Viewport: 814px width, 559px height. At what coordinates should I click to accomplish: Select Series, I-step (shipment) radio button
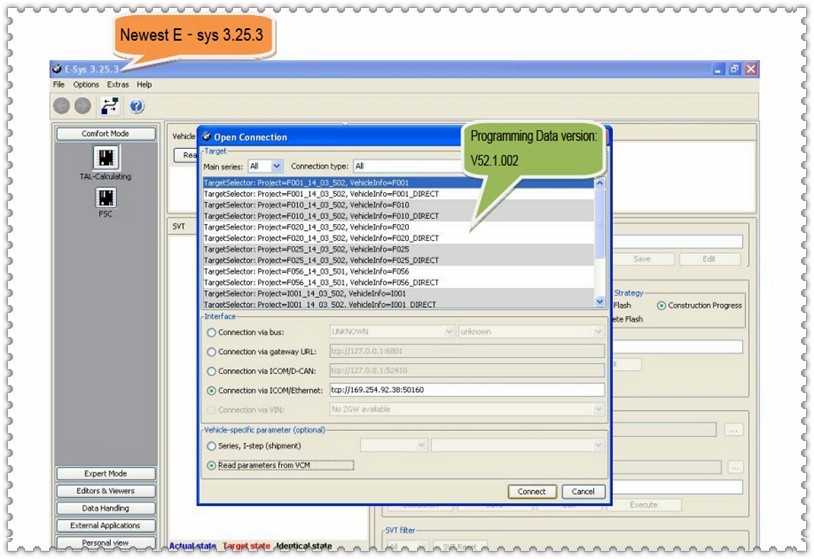tap(210, 446)
